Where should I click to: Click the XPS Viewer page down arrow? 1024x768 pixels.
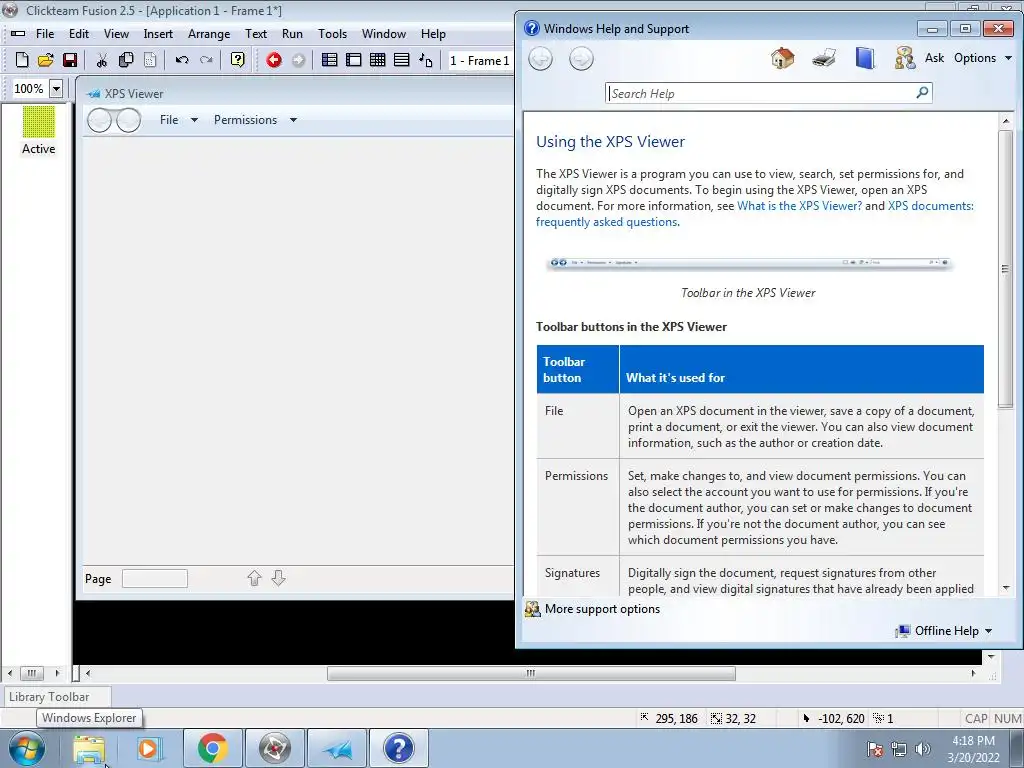tap(278, 578)
